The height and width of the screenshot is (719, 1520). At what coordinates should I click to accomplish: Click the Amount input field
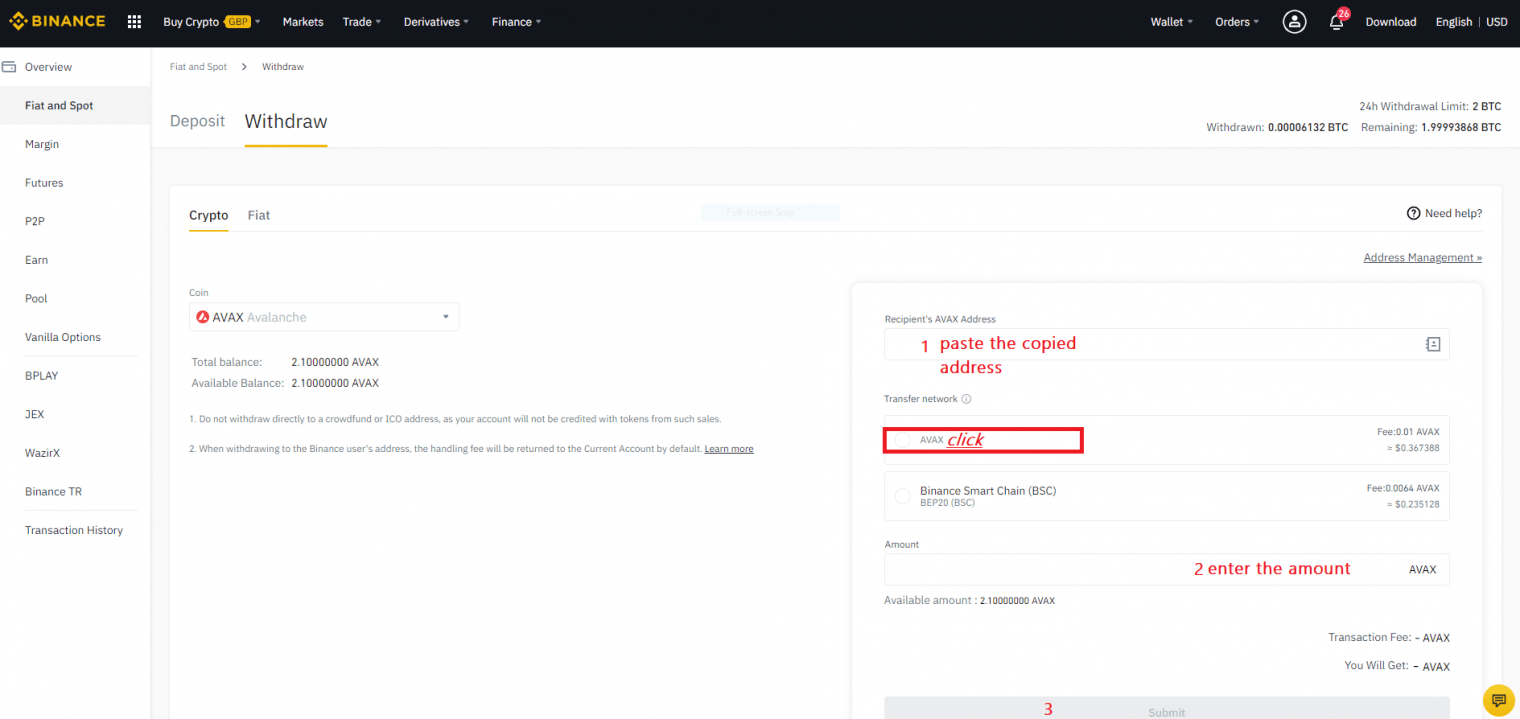click(1100, 569)
